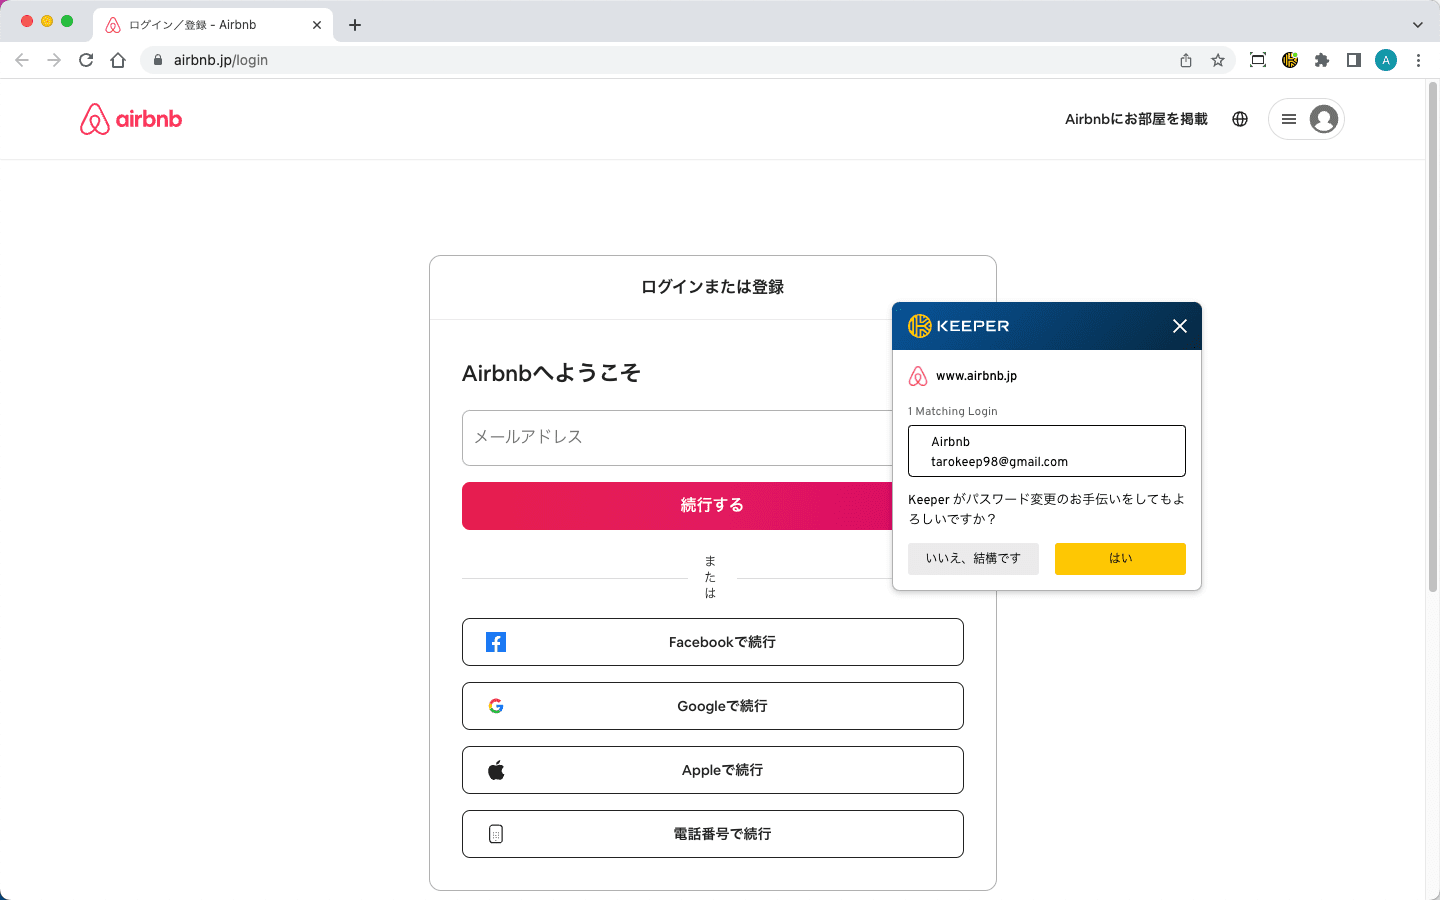Click the yellow はい button

1120,559
